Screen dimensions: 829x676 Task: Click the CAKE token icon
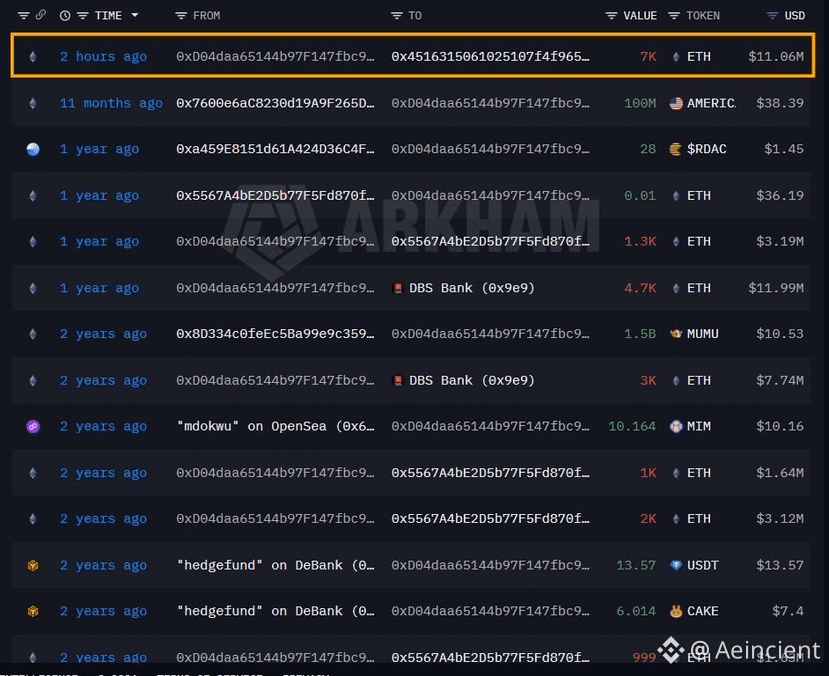coord(676,612)
